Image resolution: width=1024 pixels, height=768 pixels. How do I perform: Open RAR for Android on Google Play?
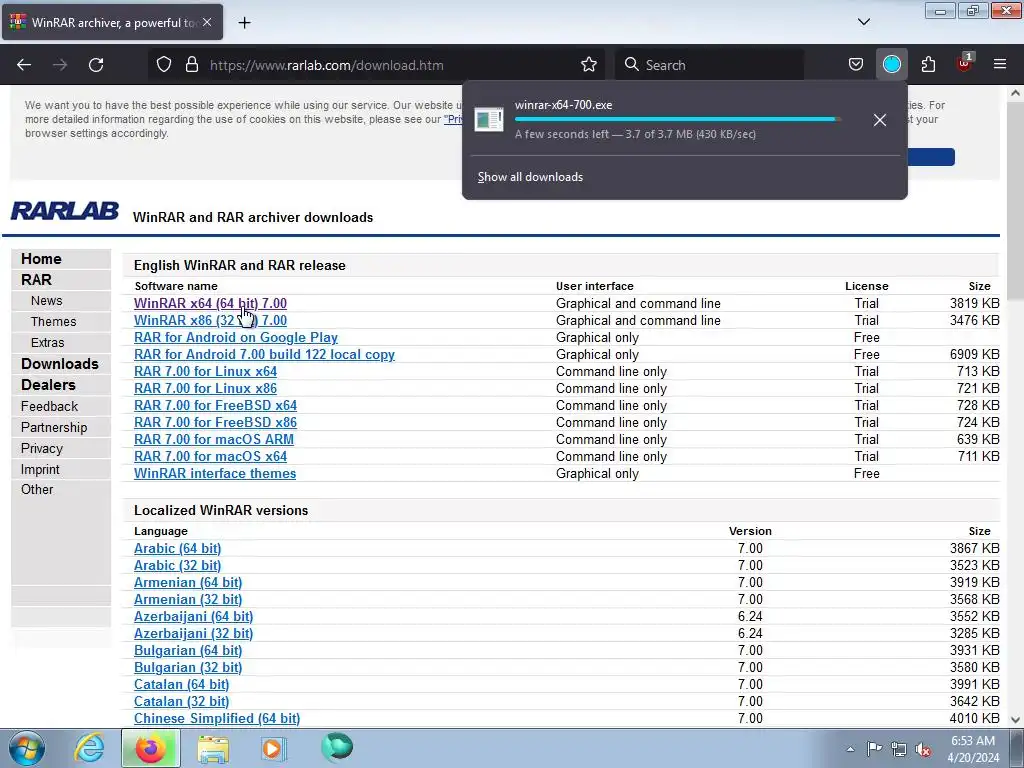point(236,337)
